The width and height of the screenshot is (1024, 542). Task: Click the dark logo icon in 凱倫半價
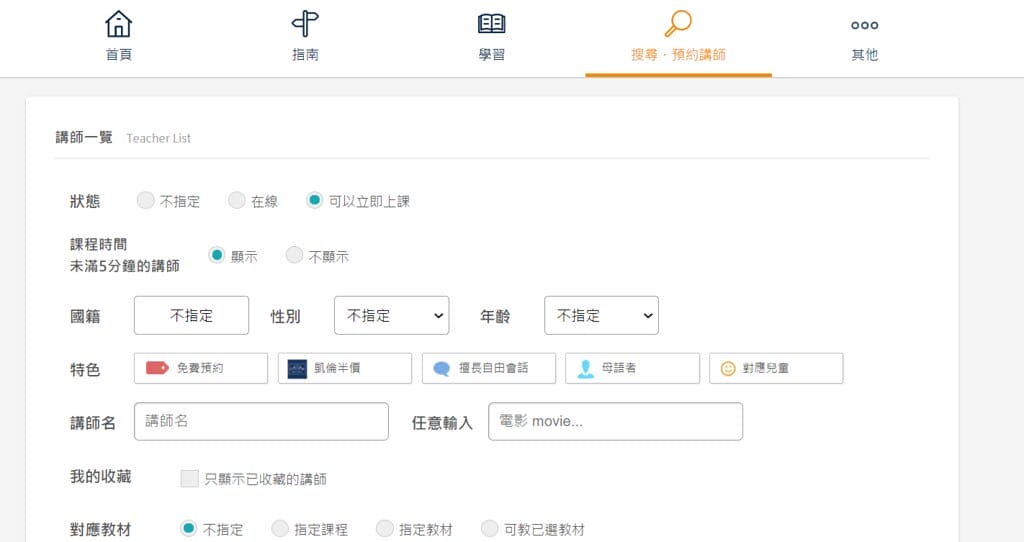[x=297, y=369]
